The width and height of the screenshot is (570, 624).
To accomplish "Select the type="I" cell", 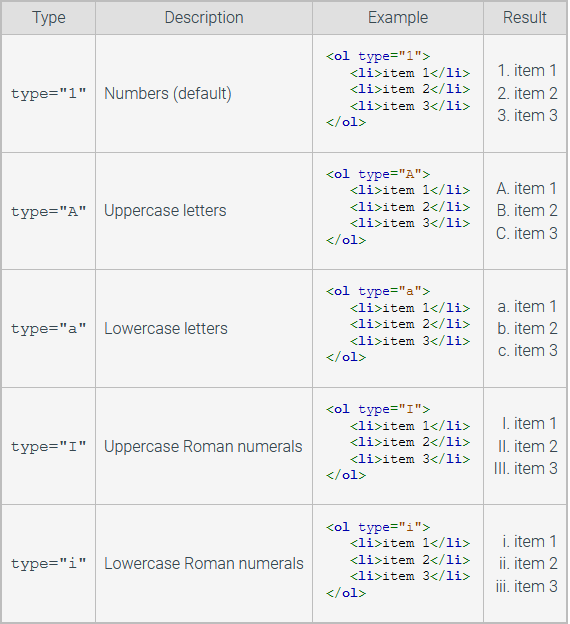I will pyautogui.click(x=49, y=446).
